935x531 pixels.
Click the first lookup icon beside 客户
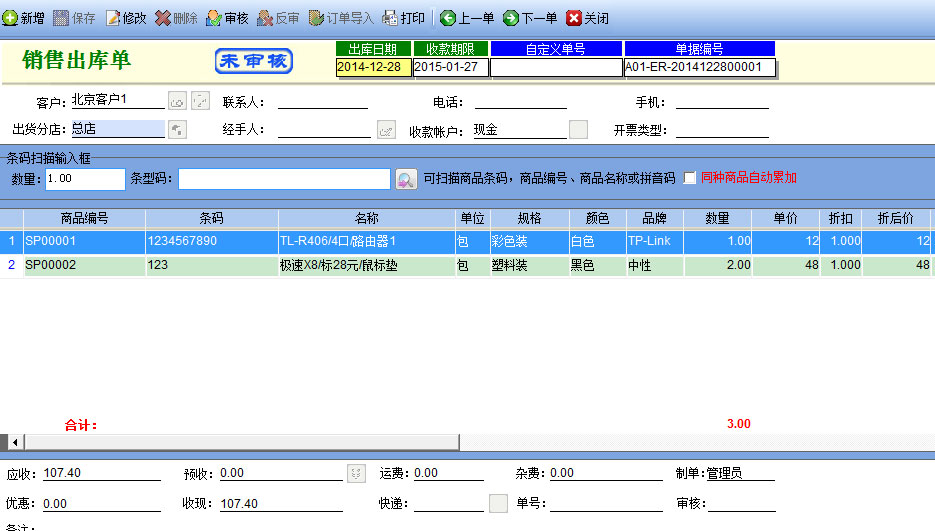tap(177, 101)
